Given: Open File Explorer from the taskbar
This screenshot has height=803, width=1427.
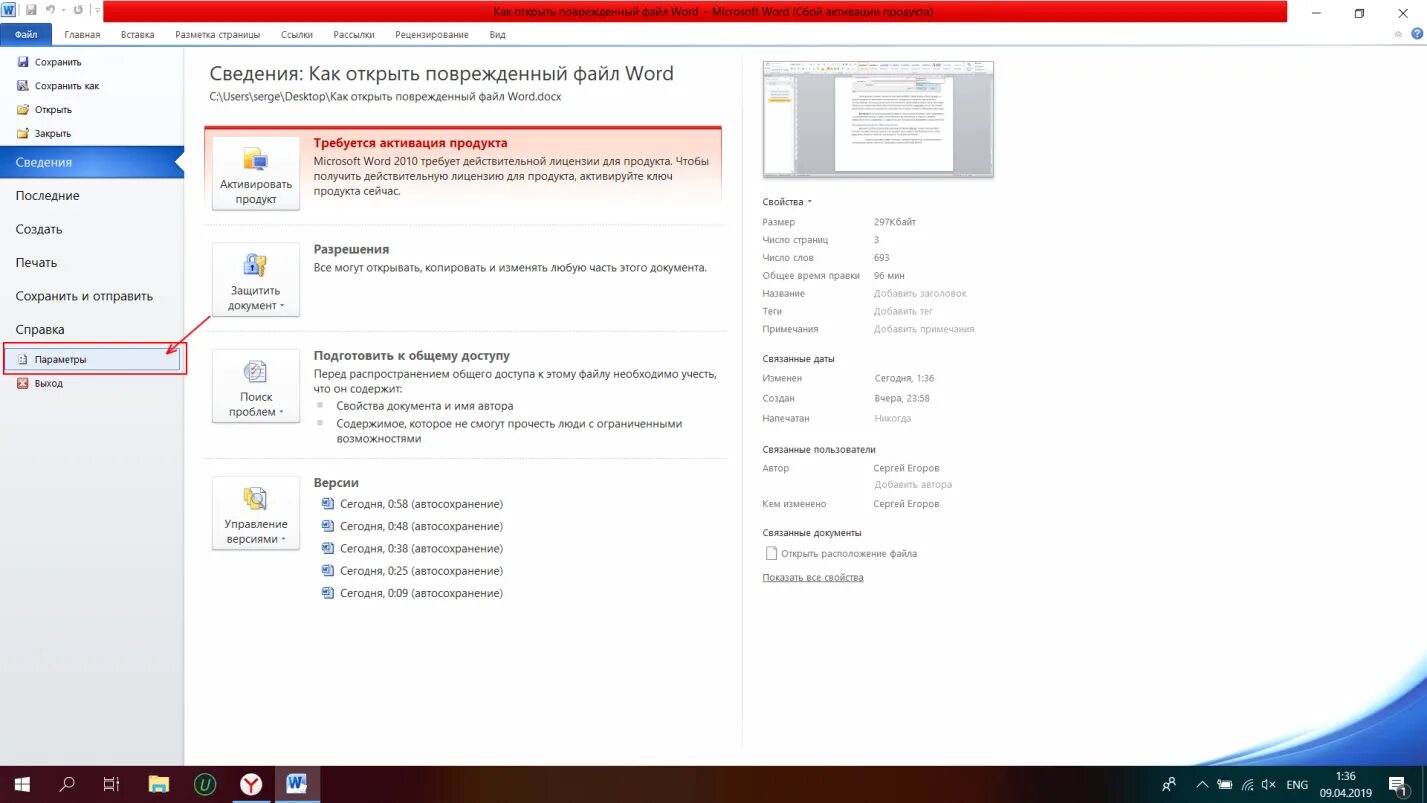Looking at the screenshot, I should tap(158, 785).
